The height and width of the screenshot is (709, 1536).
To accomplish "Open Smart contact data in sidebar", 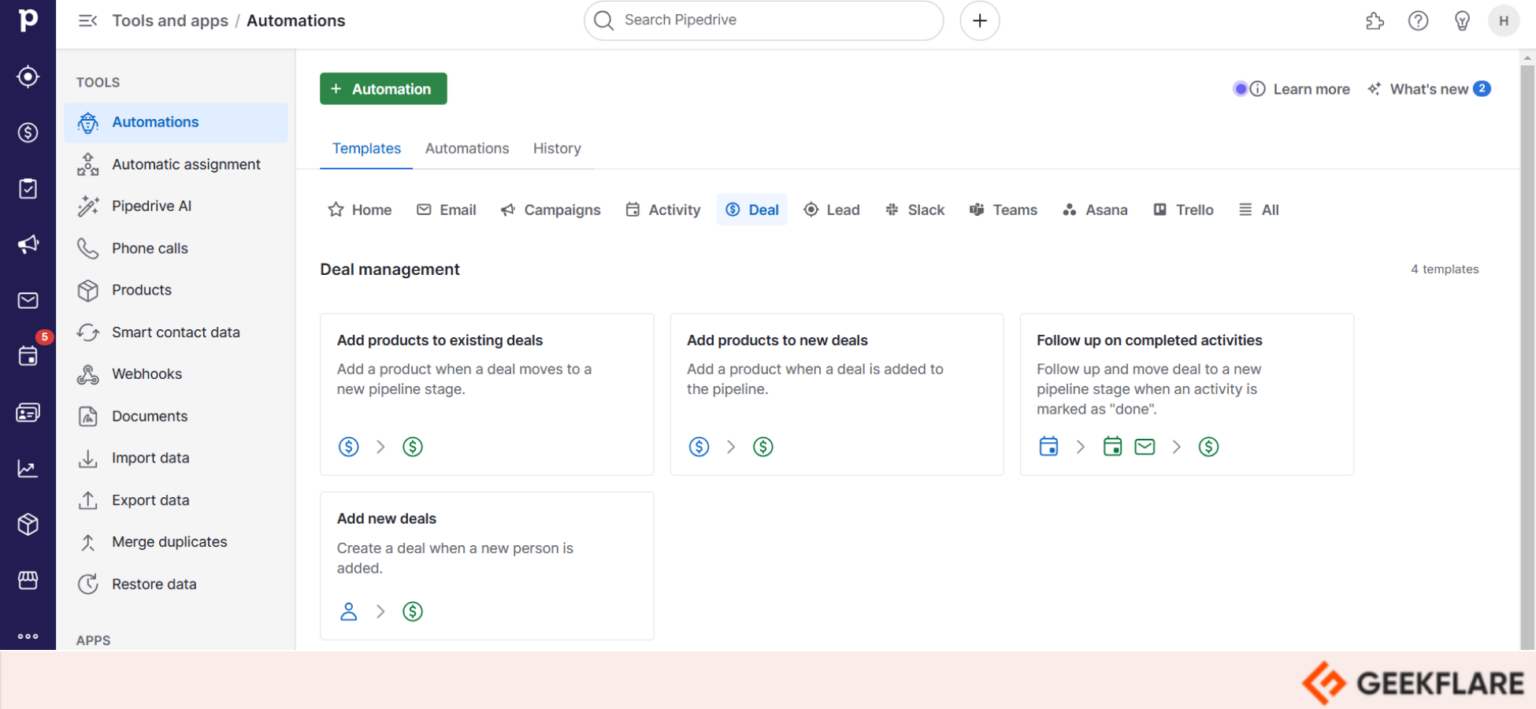I will tap(176, 332).
